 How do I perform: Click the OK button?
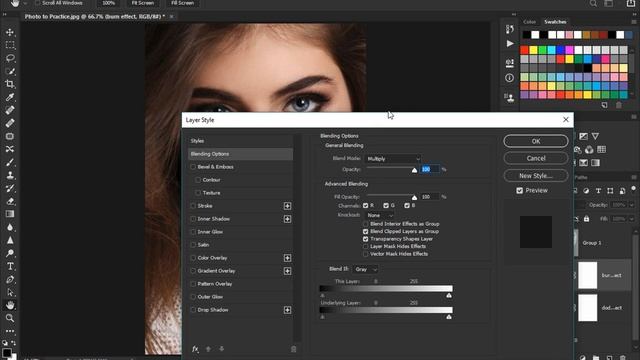pos(536,141)
